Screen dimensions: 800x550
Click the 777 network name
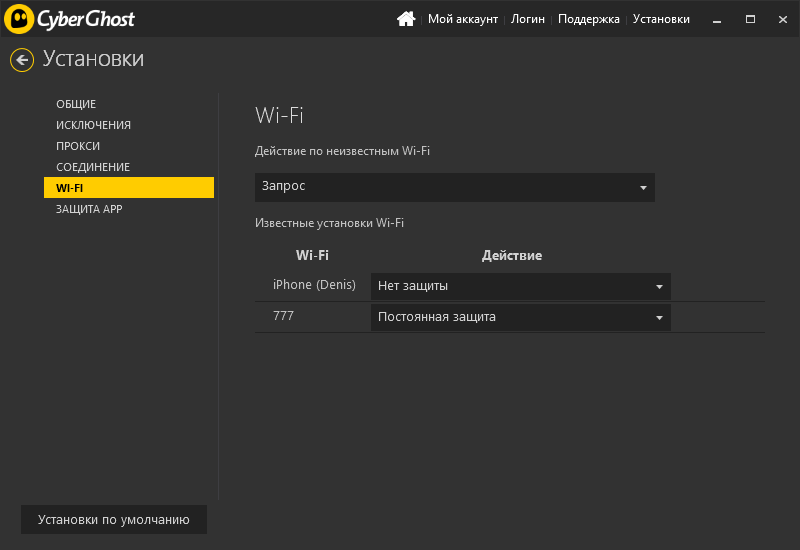(x=283, y=316)
